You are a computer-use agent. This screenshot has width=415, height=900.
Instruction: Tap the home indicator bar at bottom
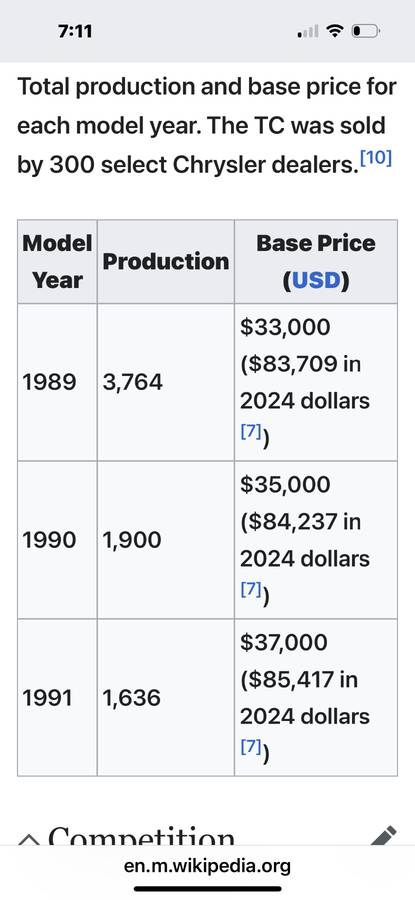coord(208,889)
